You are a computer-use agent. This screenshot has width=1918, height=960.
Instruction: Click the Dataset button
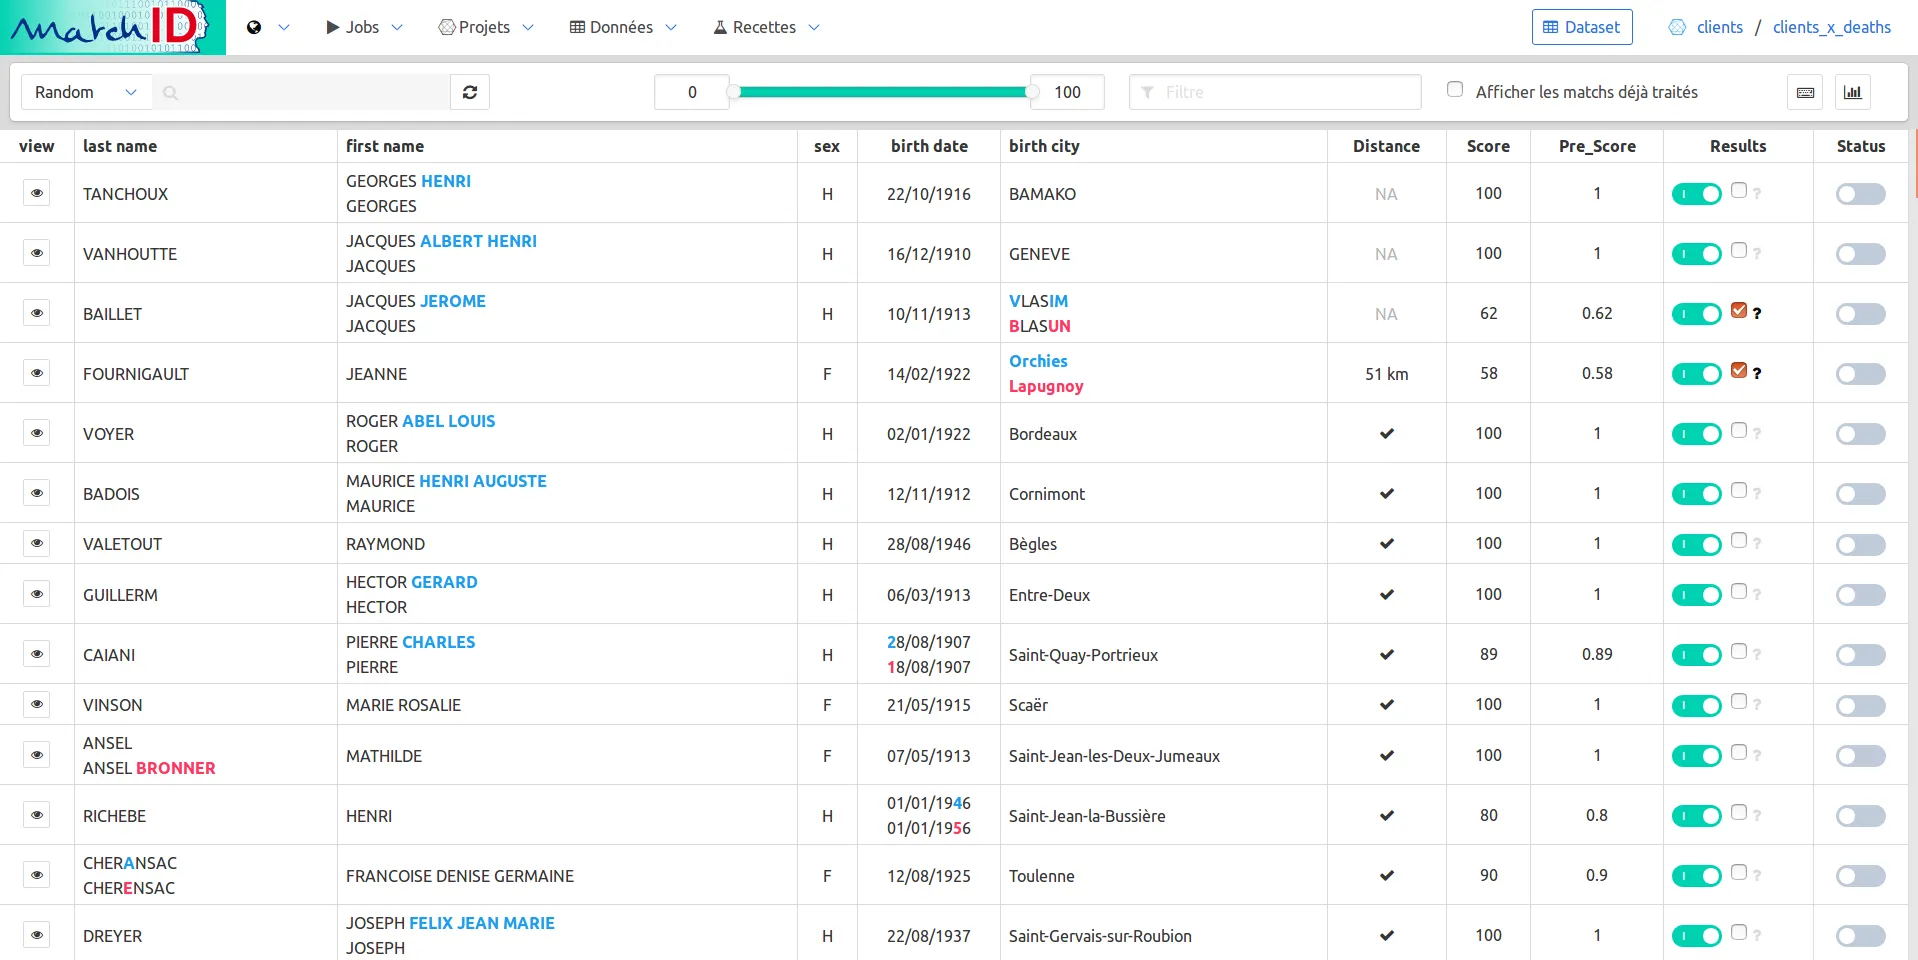coord(1581,27)
